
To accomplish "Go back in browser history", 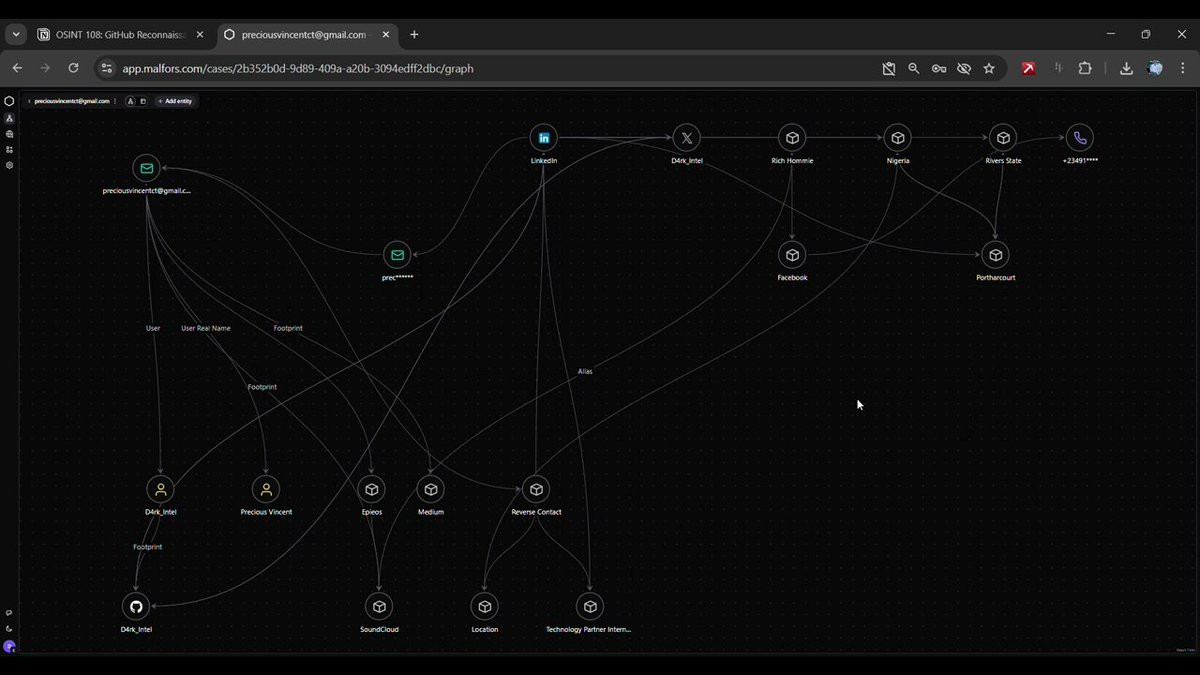I will point(17,68).
